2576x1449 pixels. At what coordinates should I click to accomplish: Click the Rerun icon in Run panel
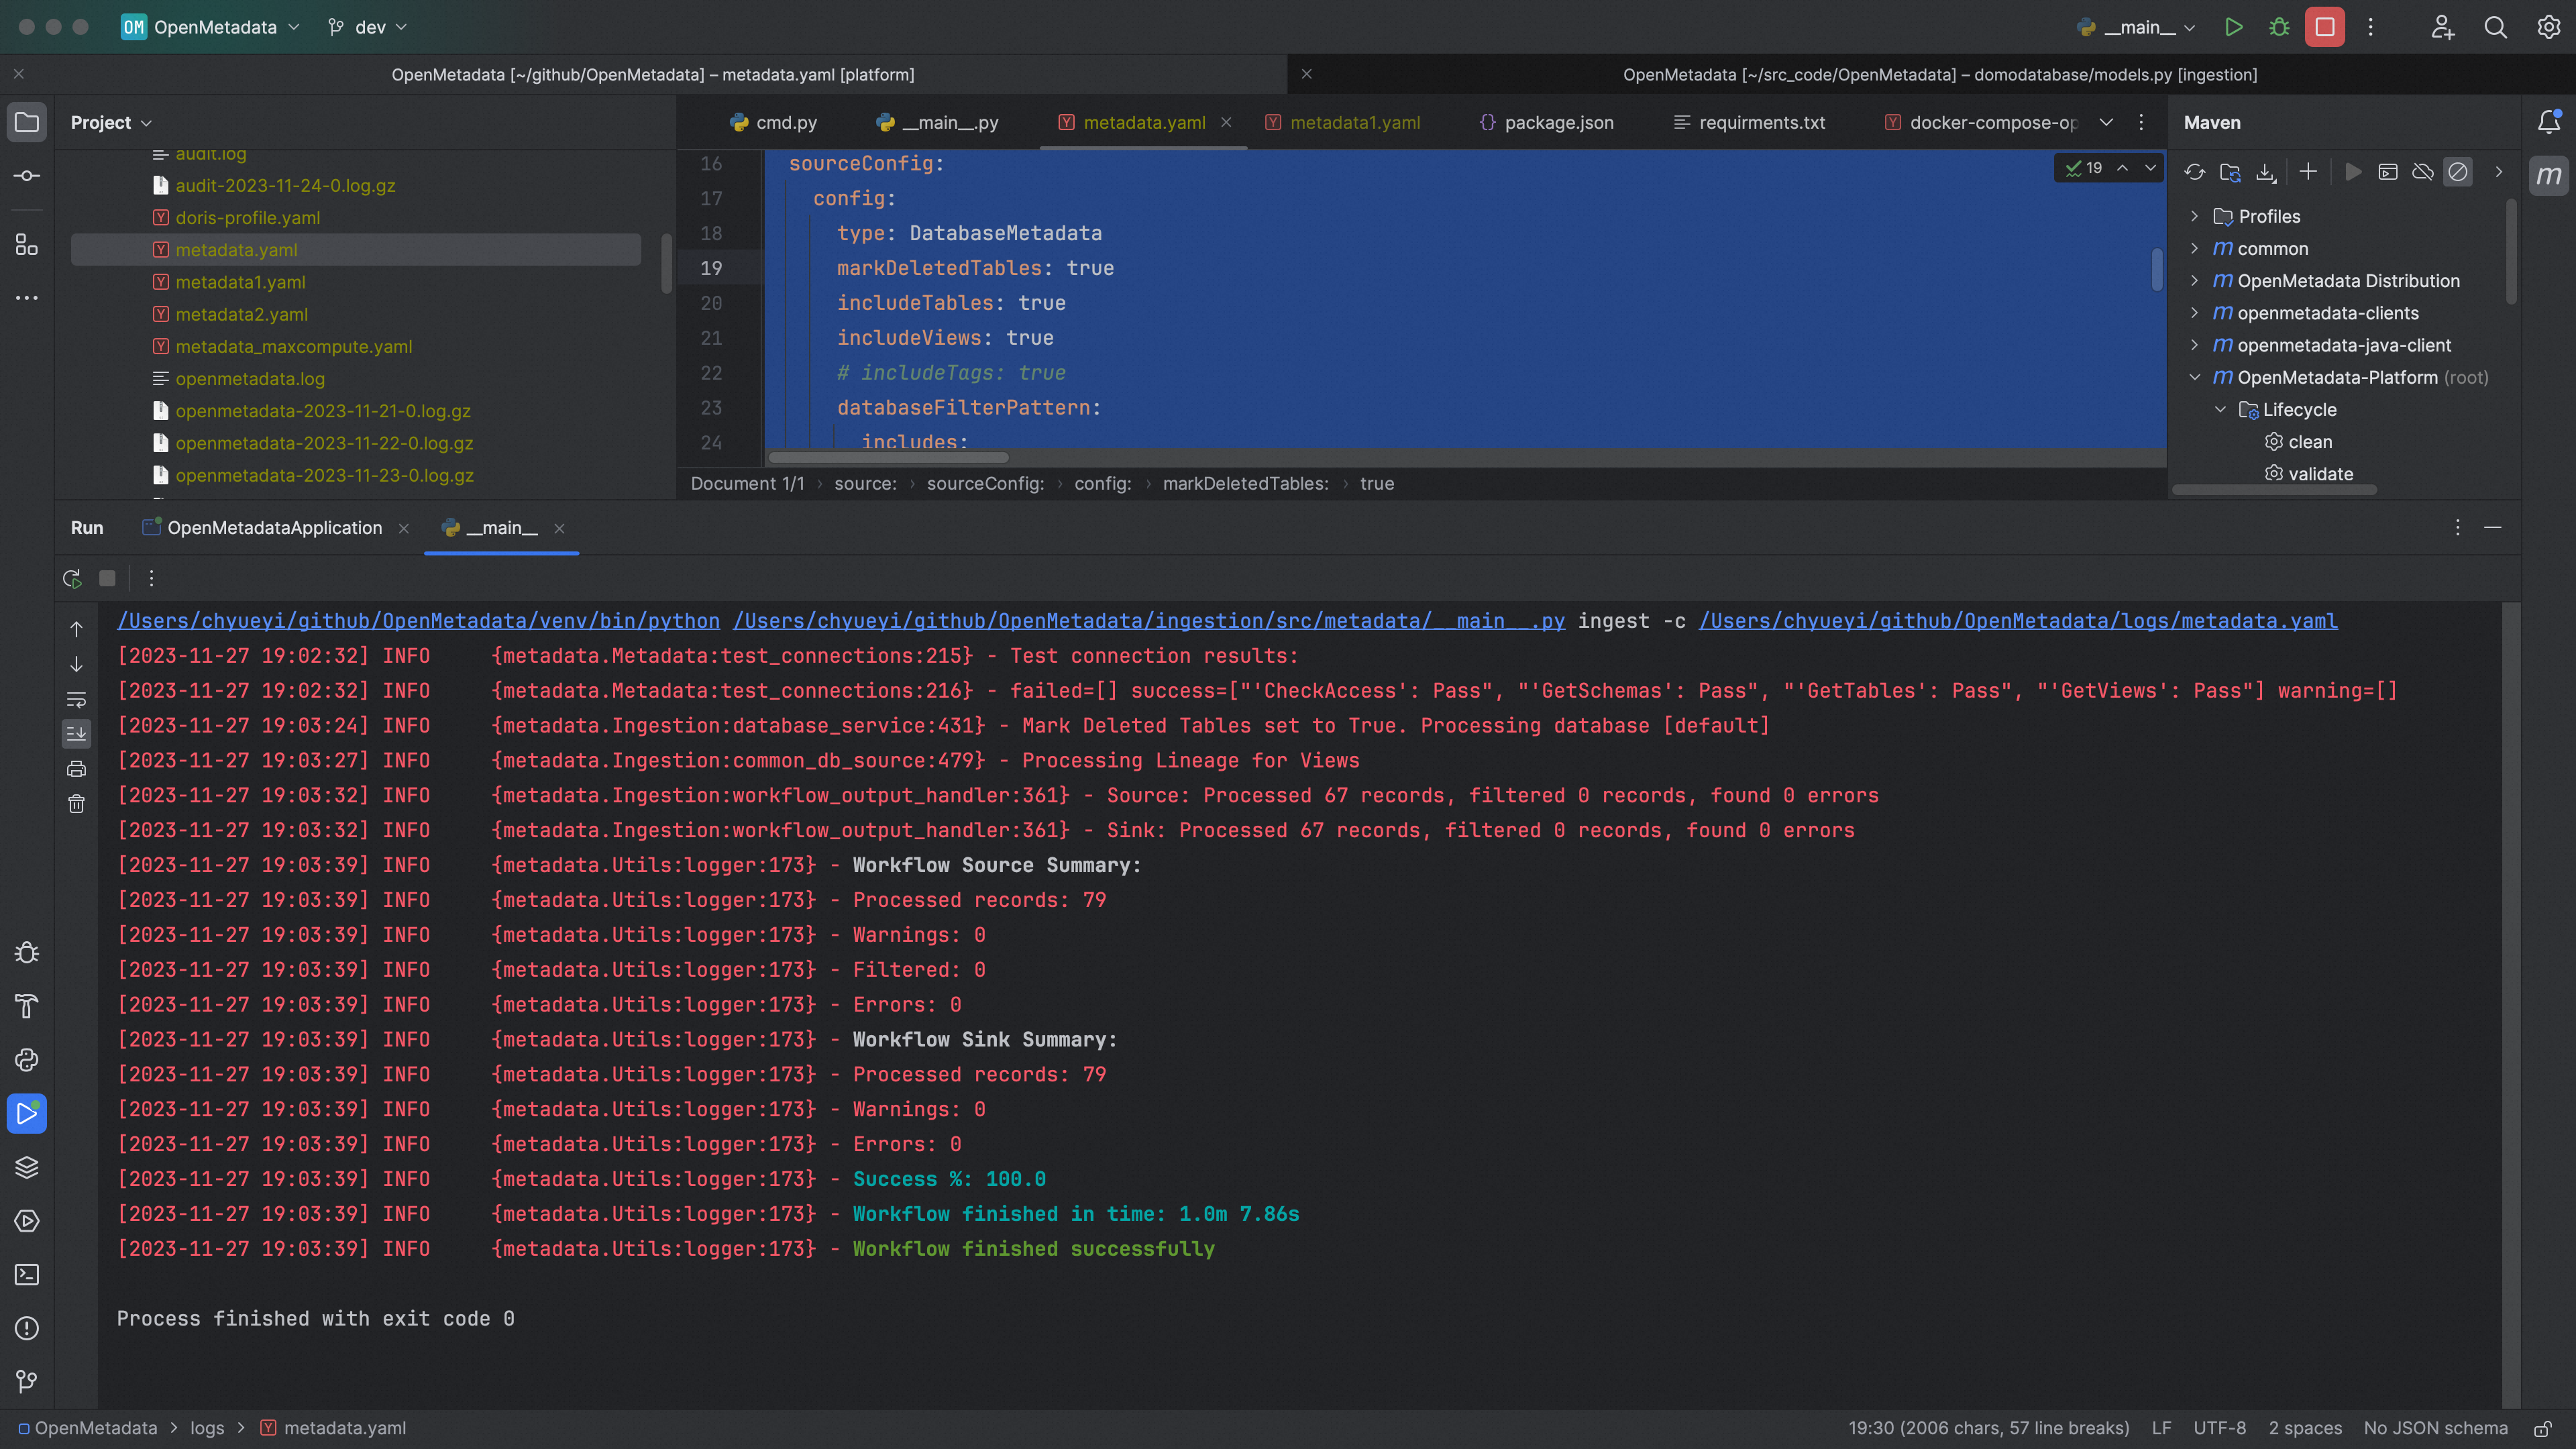point(72,578)
